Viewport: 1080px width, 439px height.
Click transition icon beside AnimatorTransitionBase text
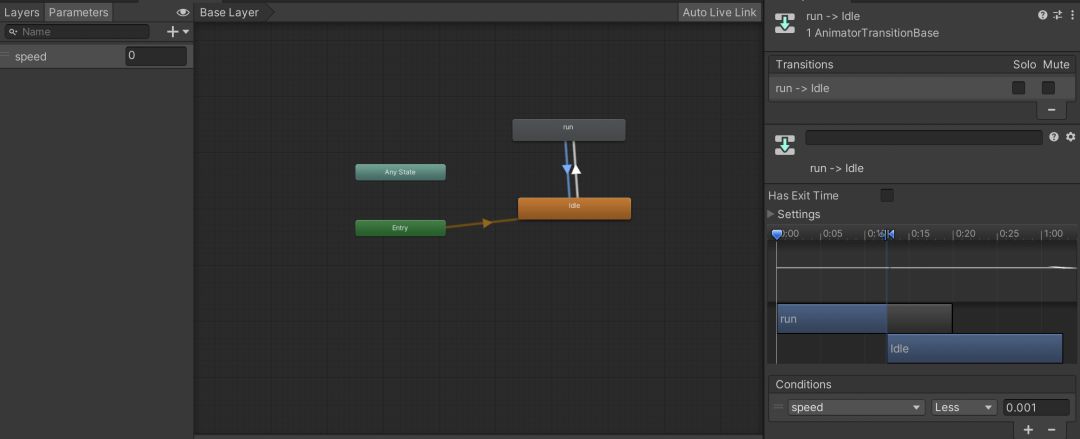coord(785,23)
